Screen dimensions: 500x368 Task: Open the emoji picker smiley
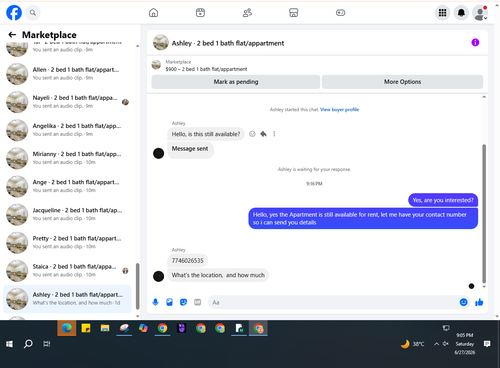coord(463,302)
